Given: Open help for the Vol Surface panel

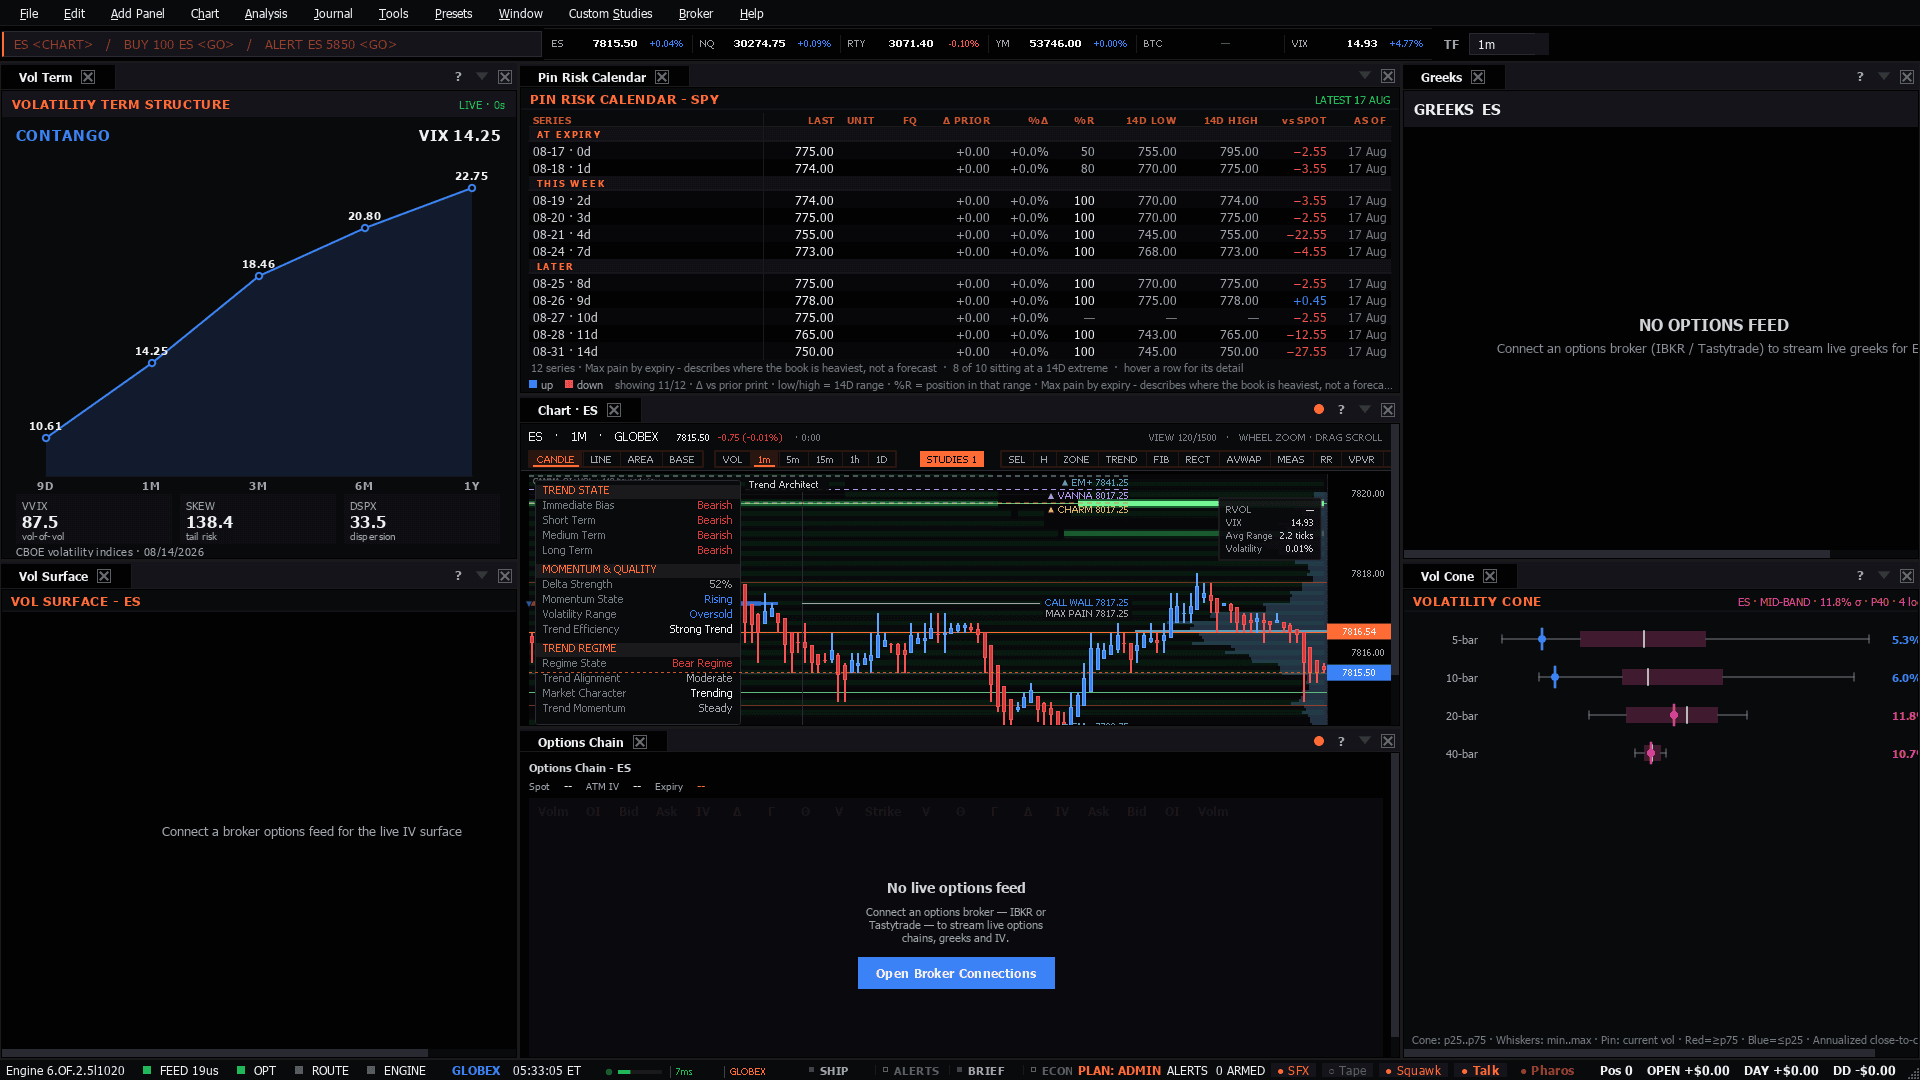Looking at the screenshot, I should (458, 576).
